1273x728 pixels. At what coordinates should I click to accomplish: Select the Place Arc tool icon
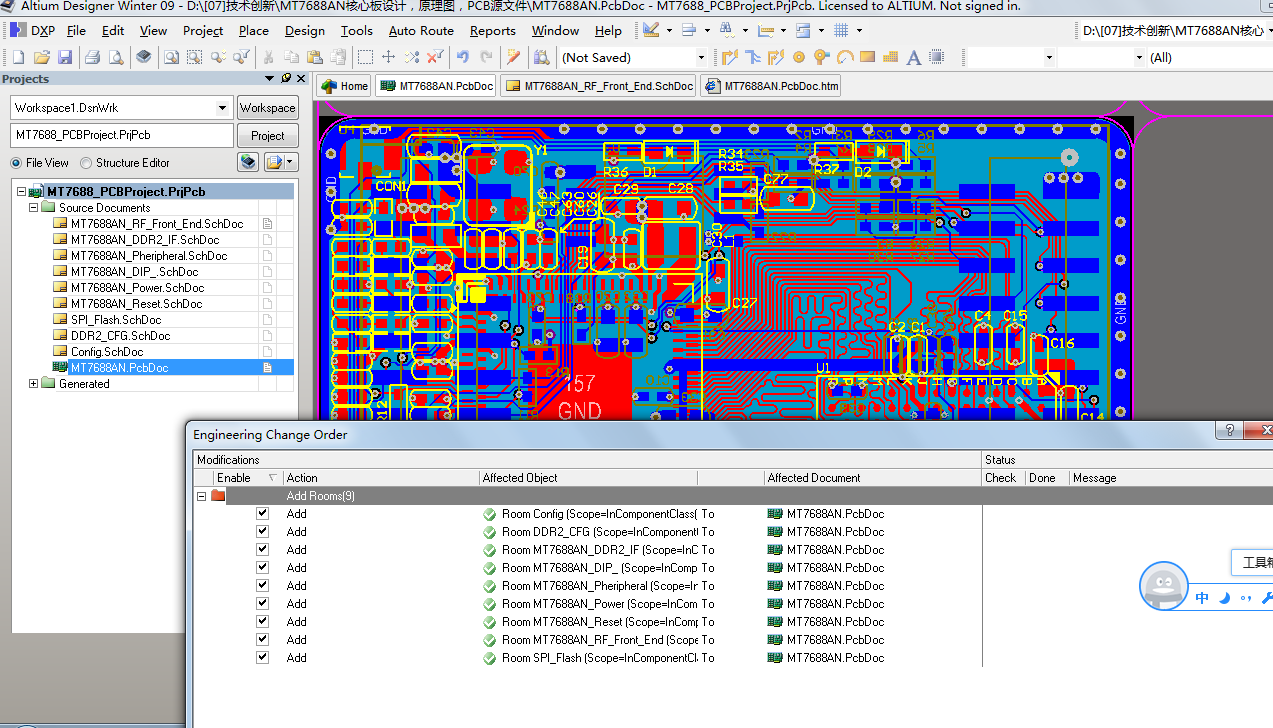tap(845, 57)
